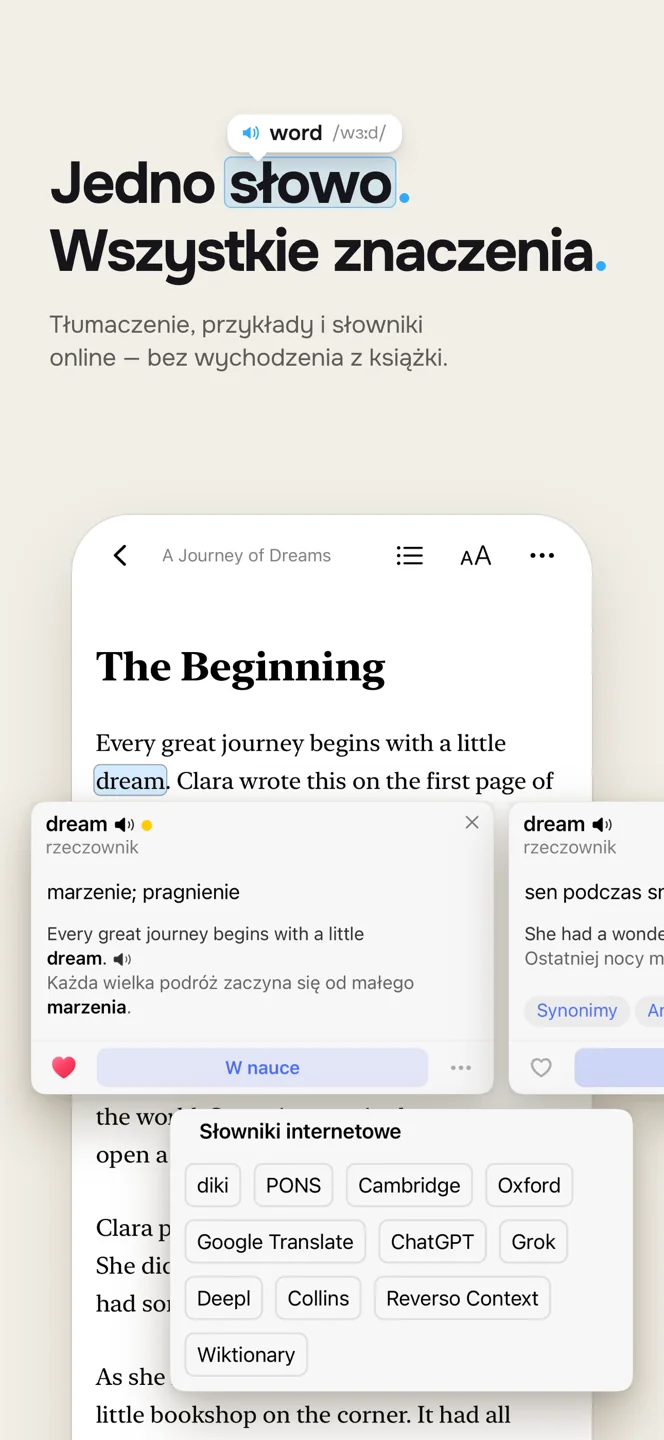664x1440 pixels.
Task: Open the PONS dictionary
Action: pos(293,1185)
